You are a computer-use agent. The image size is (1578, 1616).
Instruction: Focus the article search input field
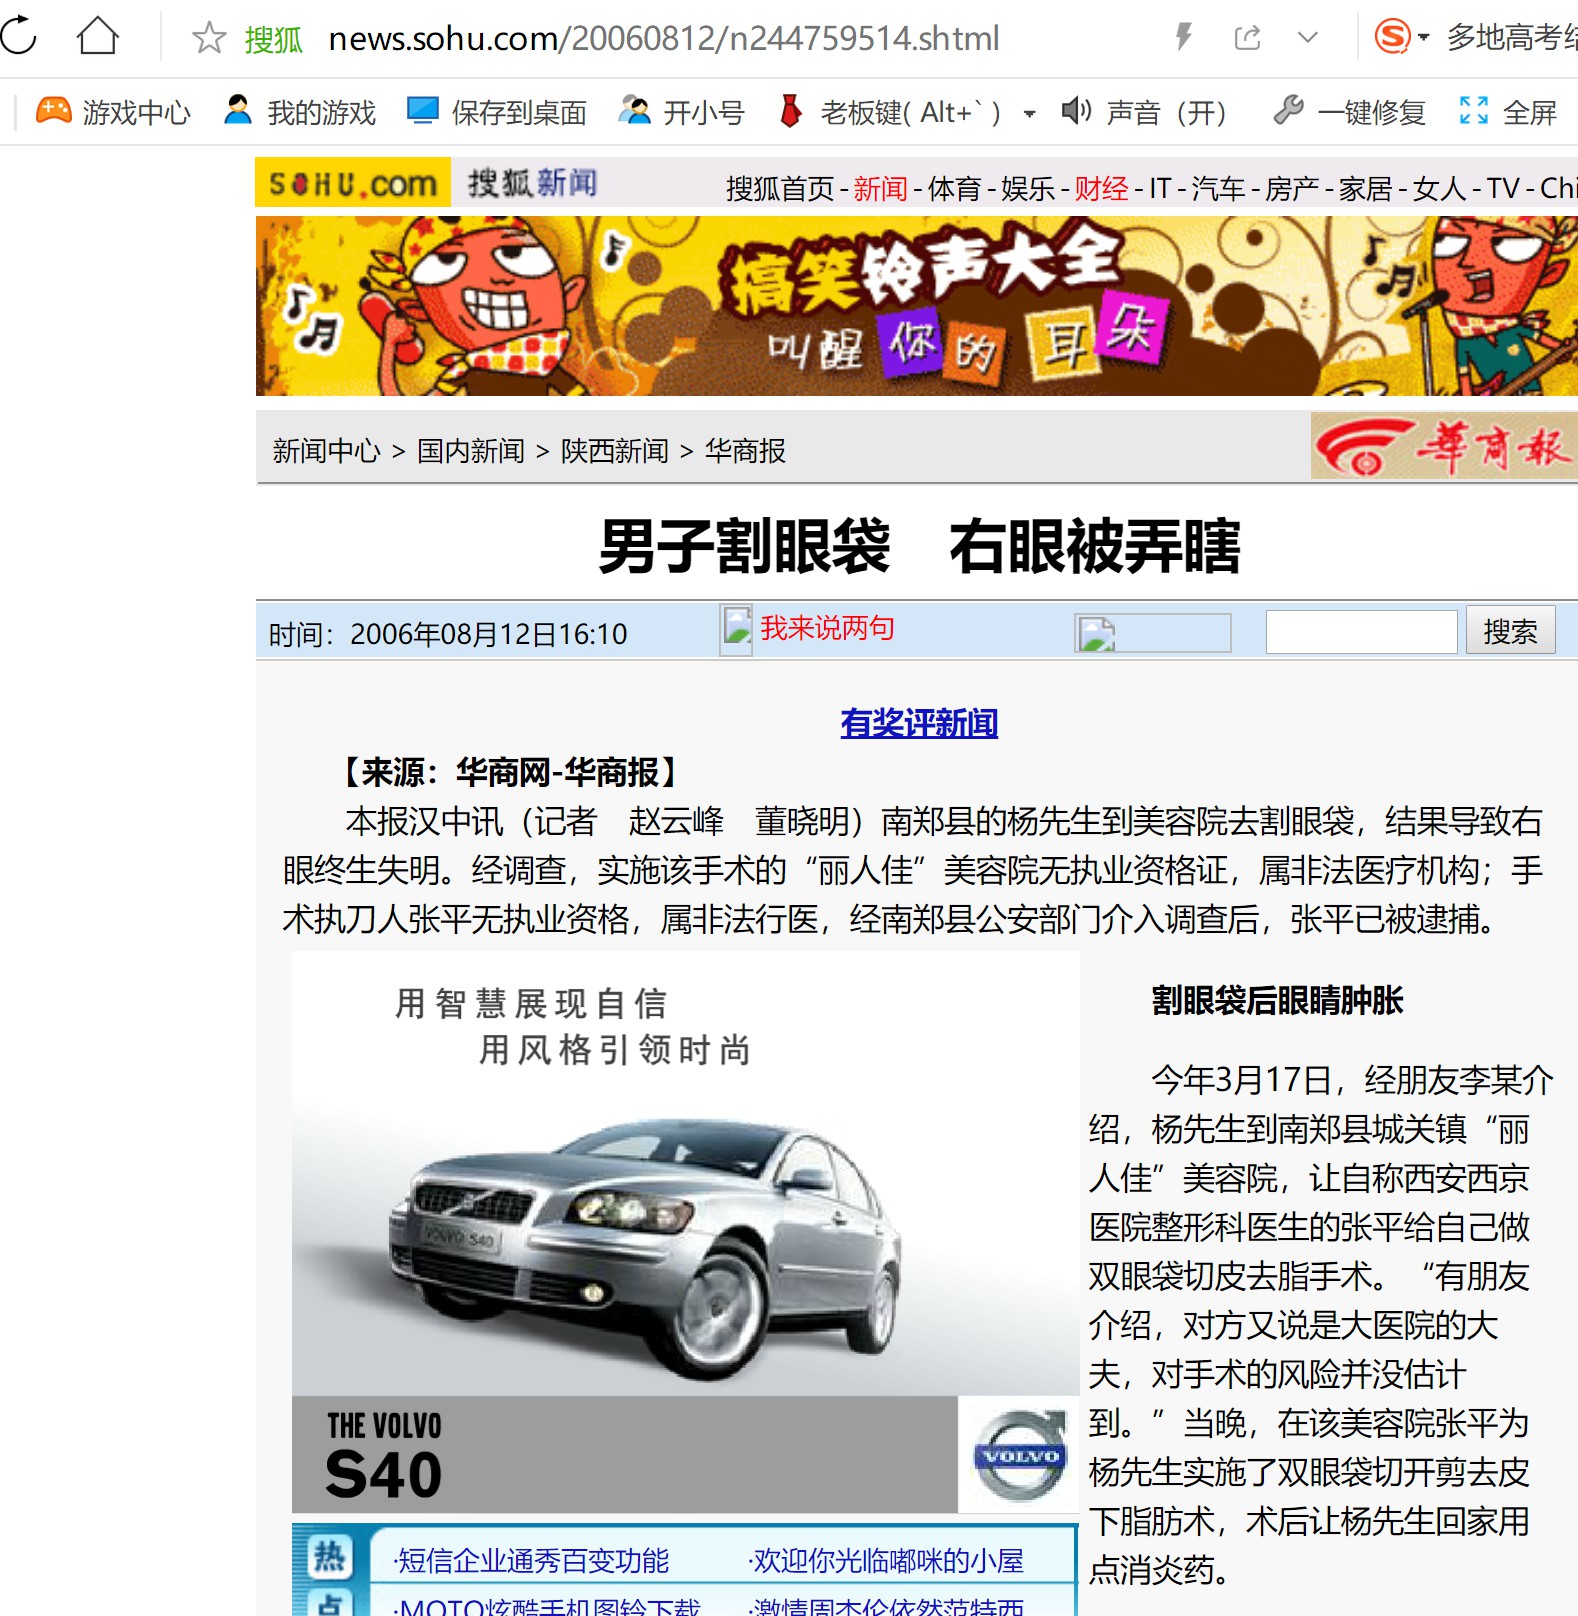point(1361,632)
